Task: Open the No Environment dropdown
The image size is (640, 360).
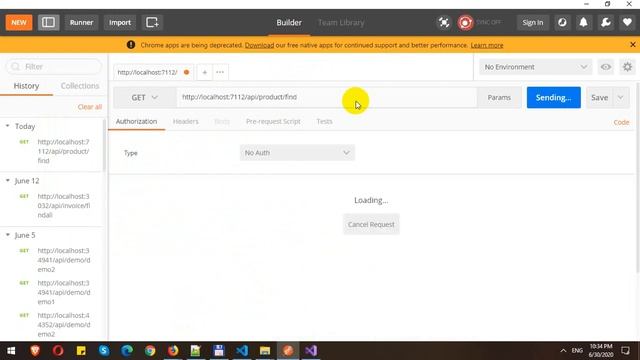Action: 535,67
